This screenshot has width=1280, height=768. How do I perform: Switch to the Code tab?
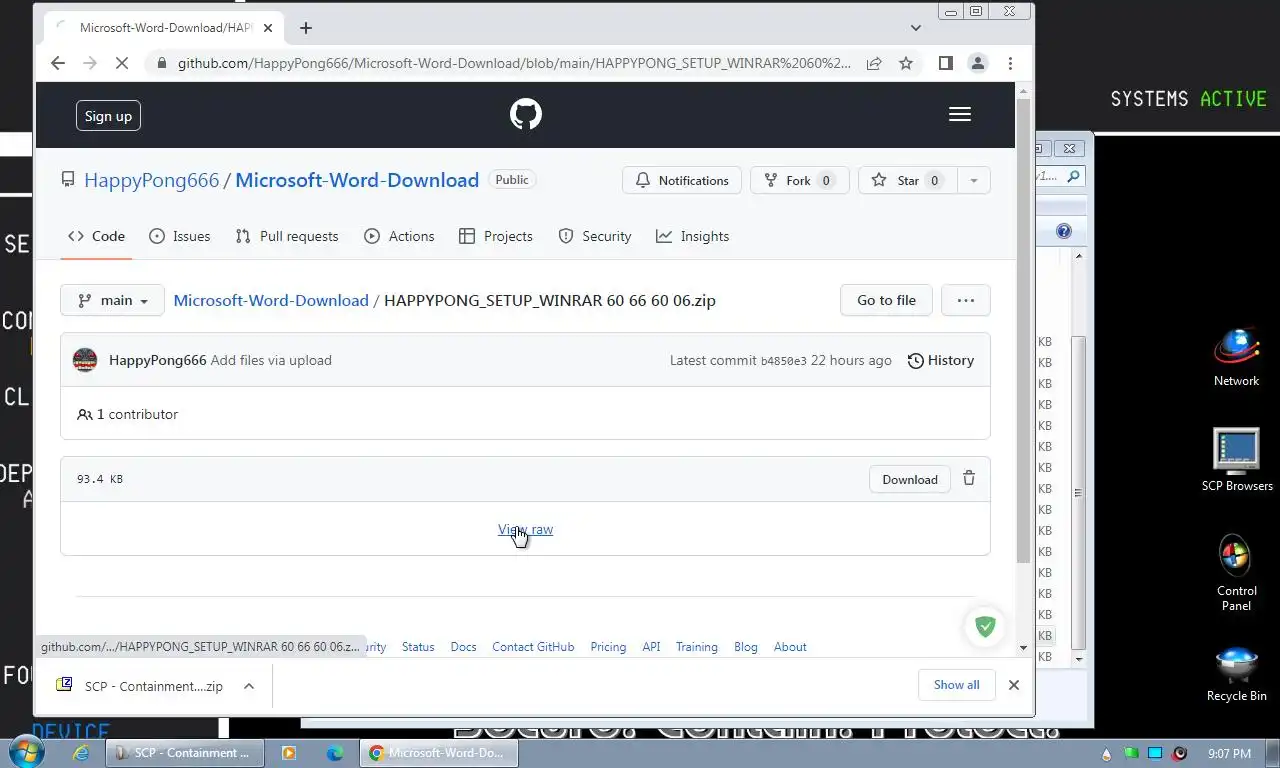[x=96, y=236]
